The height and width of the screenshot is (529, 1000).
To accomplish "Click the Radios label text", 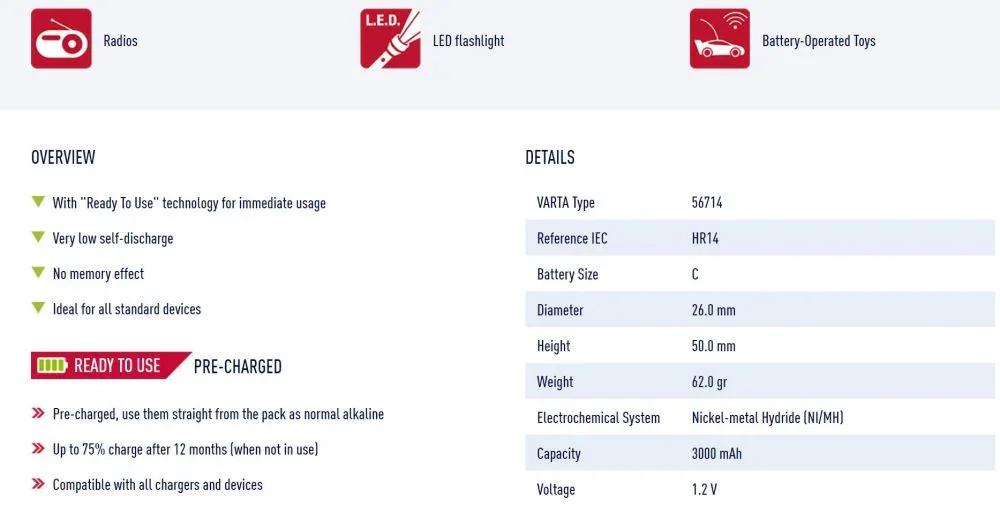I will point(120,41).
